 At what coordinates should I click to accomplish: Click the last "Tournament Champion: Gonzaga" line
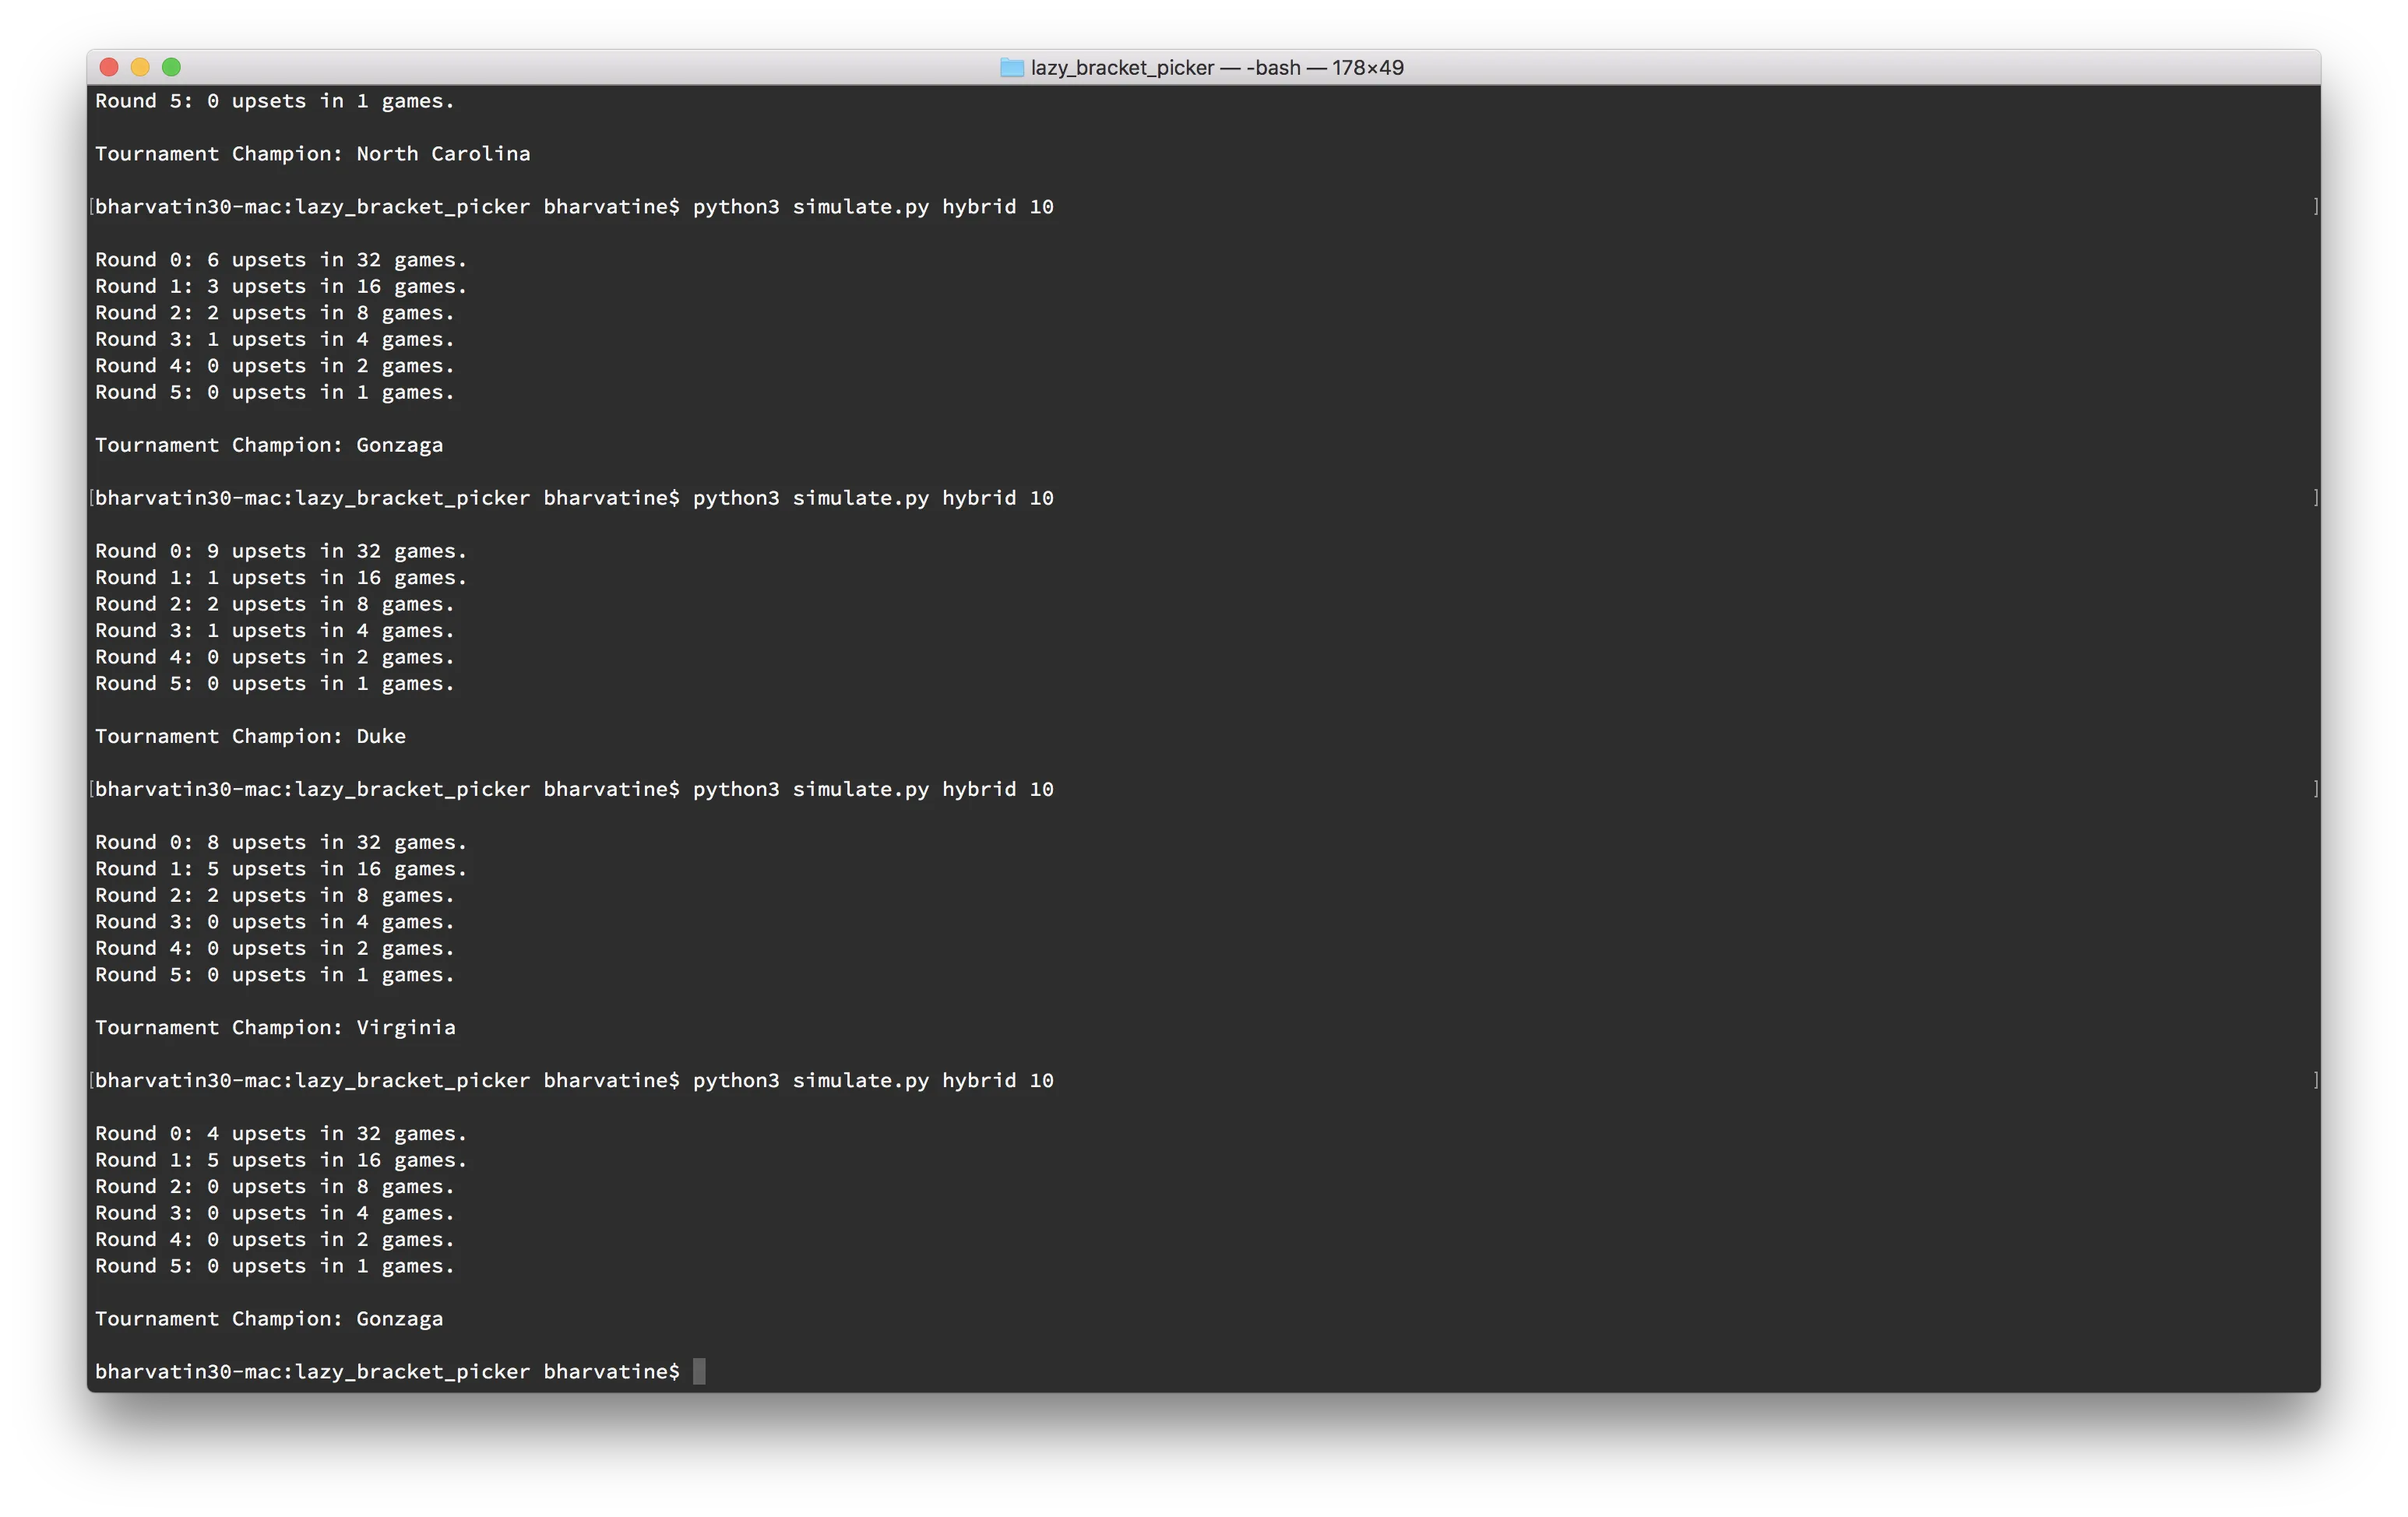(x=268, y=1319)
